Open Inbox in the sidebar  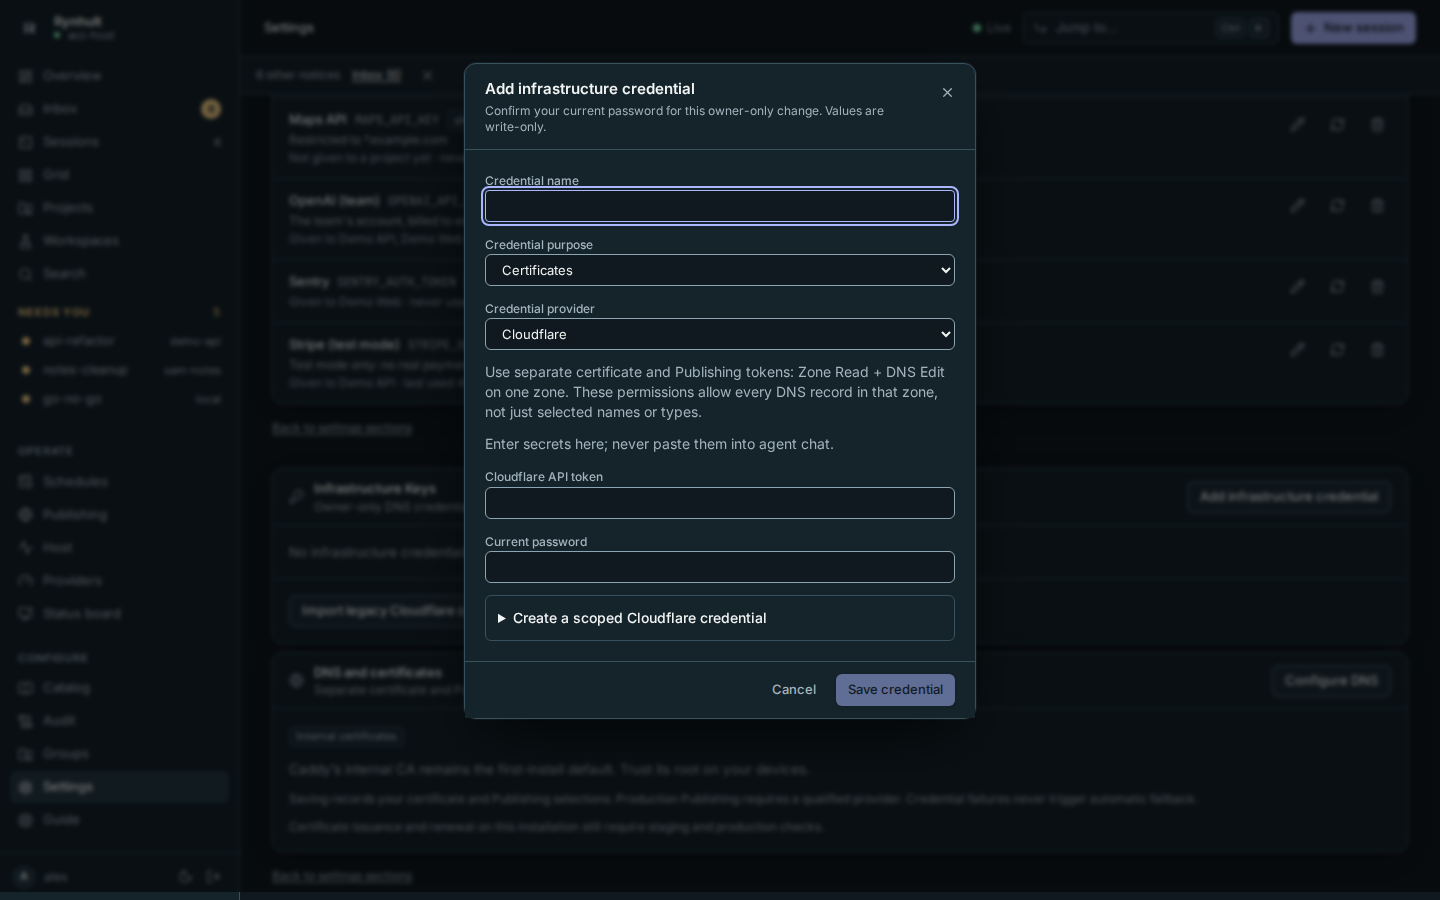tap(120, 109)
